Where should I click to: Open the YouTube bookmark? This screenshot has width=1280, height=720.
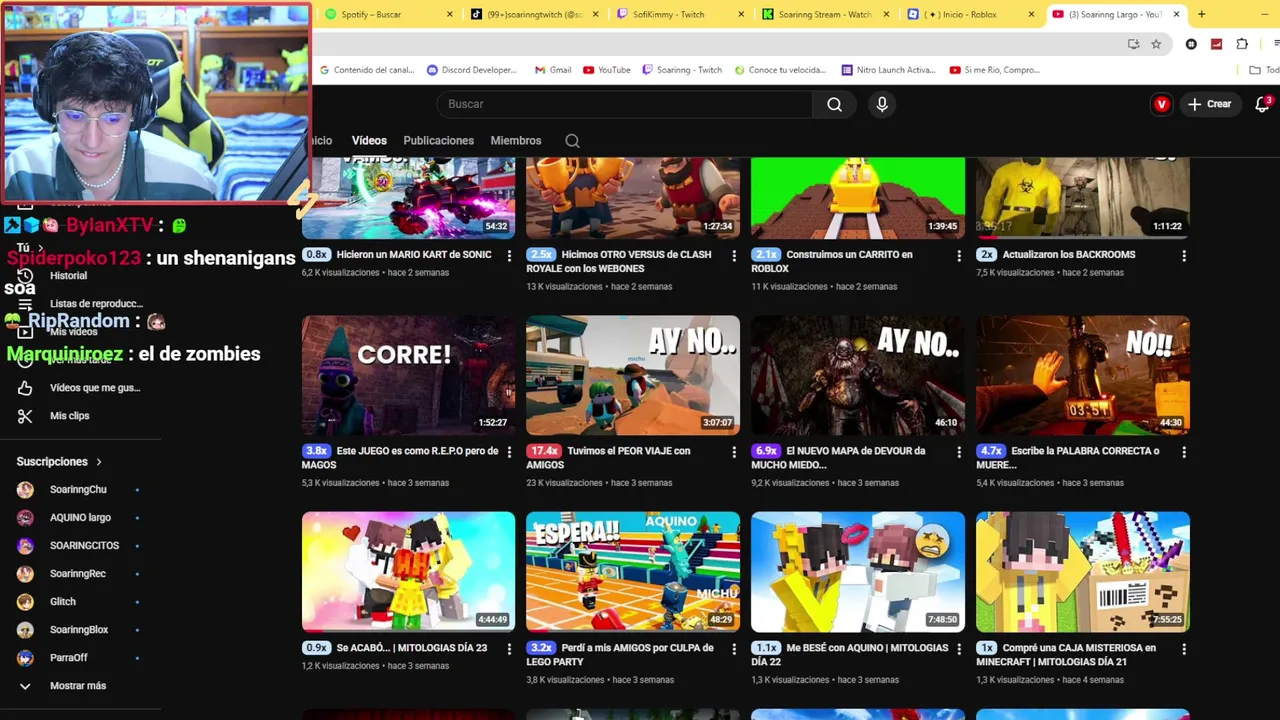click(x=606, y=70)
